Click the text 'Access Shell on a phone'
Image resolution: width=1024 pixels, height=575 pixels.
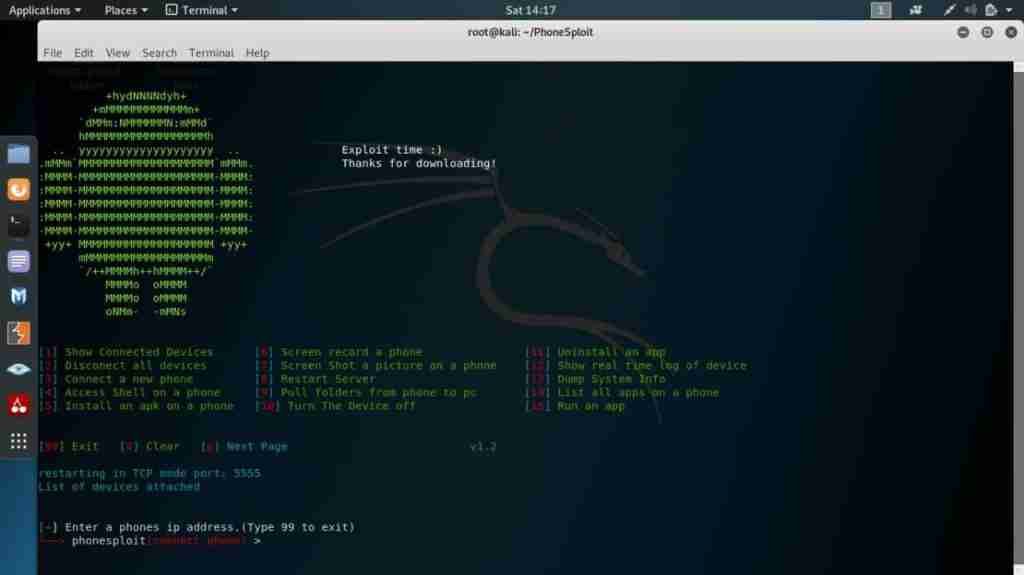coord(142,393)
